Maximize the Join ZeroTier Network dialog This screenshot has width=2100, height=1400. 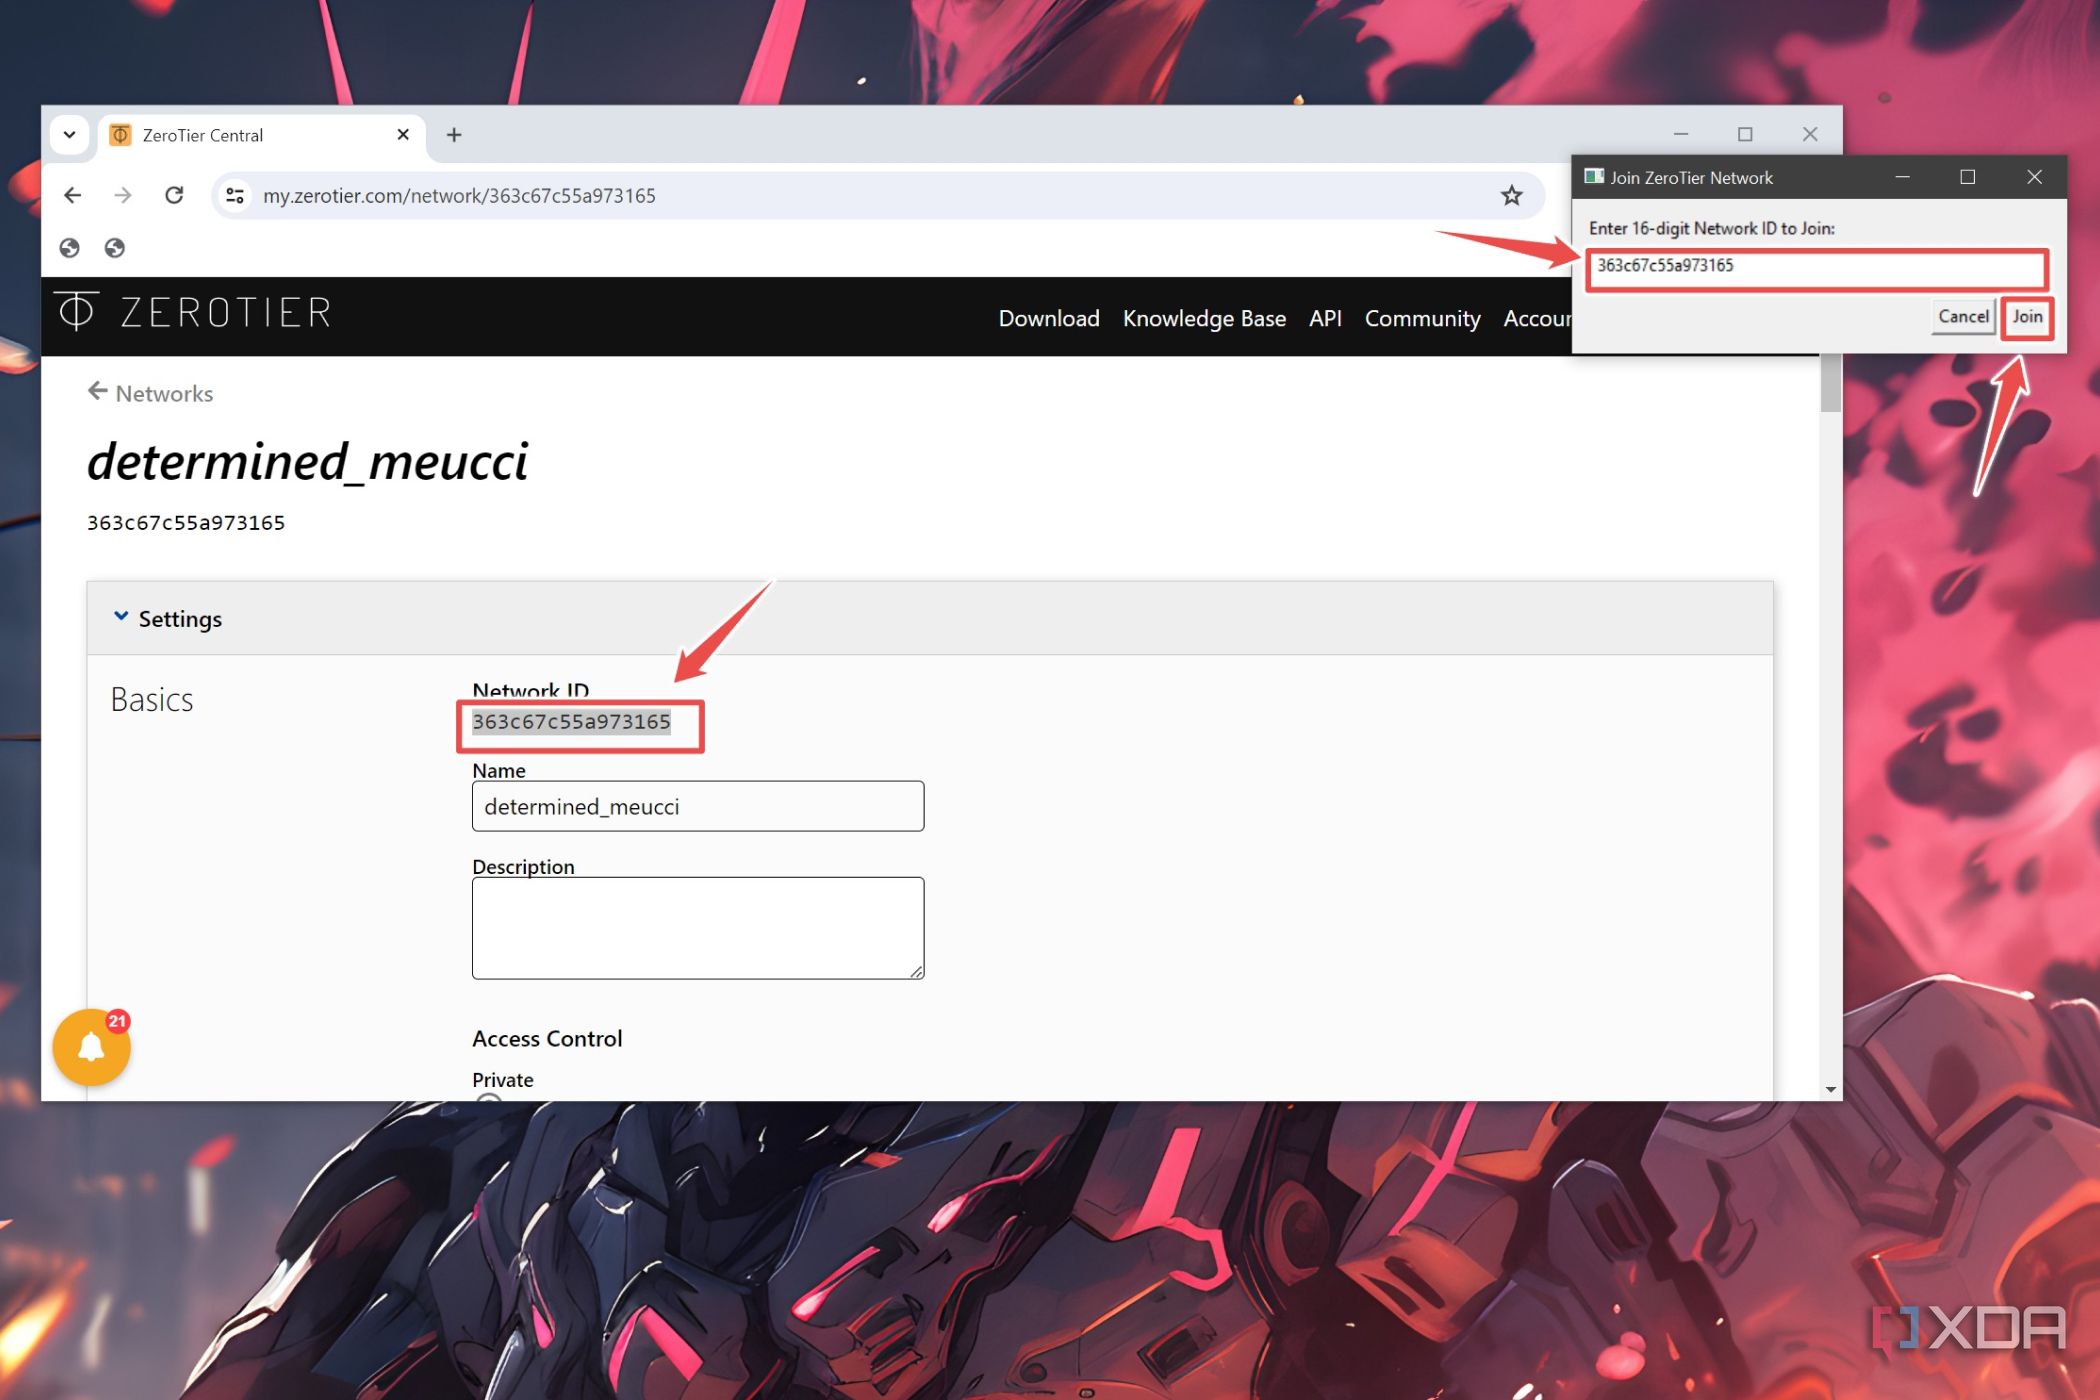click(x=1967, y=177)
